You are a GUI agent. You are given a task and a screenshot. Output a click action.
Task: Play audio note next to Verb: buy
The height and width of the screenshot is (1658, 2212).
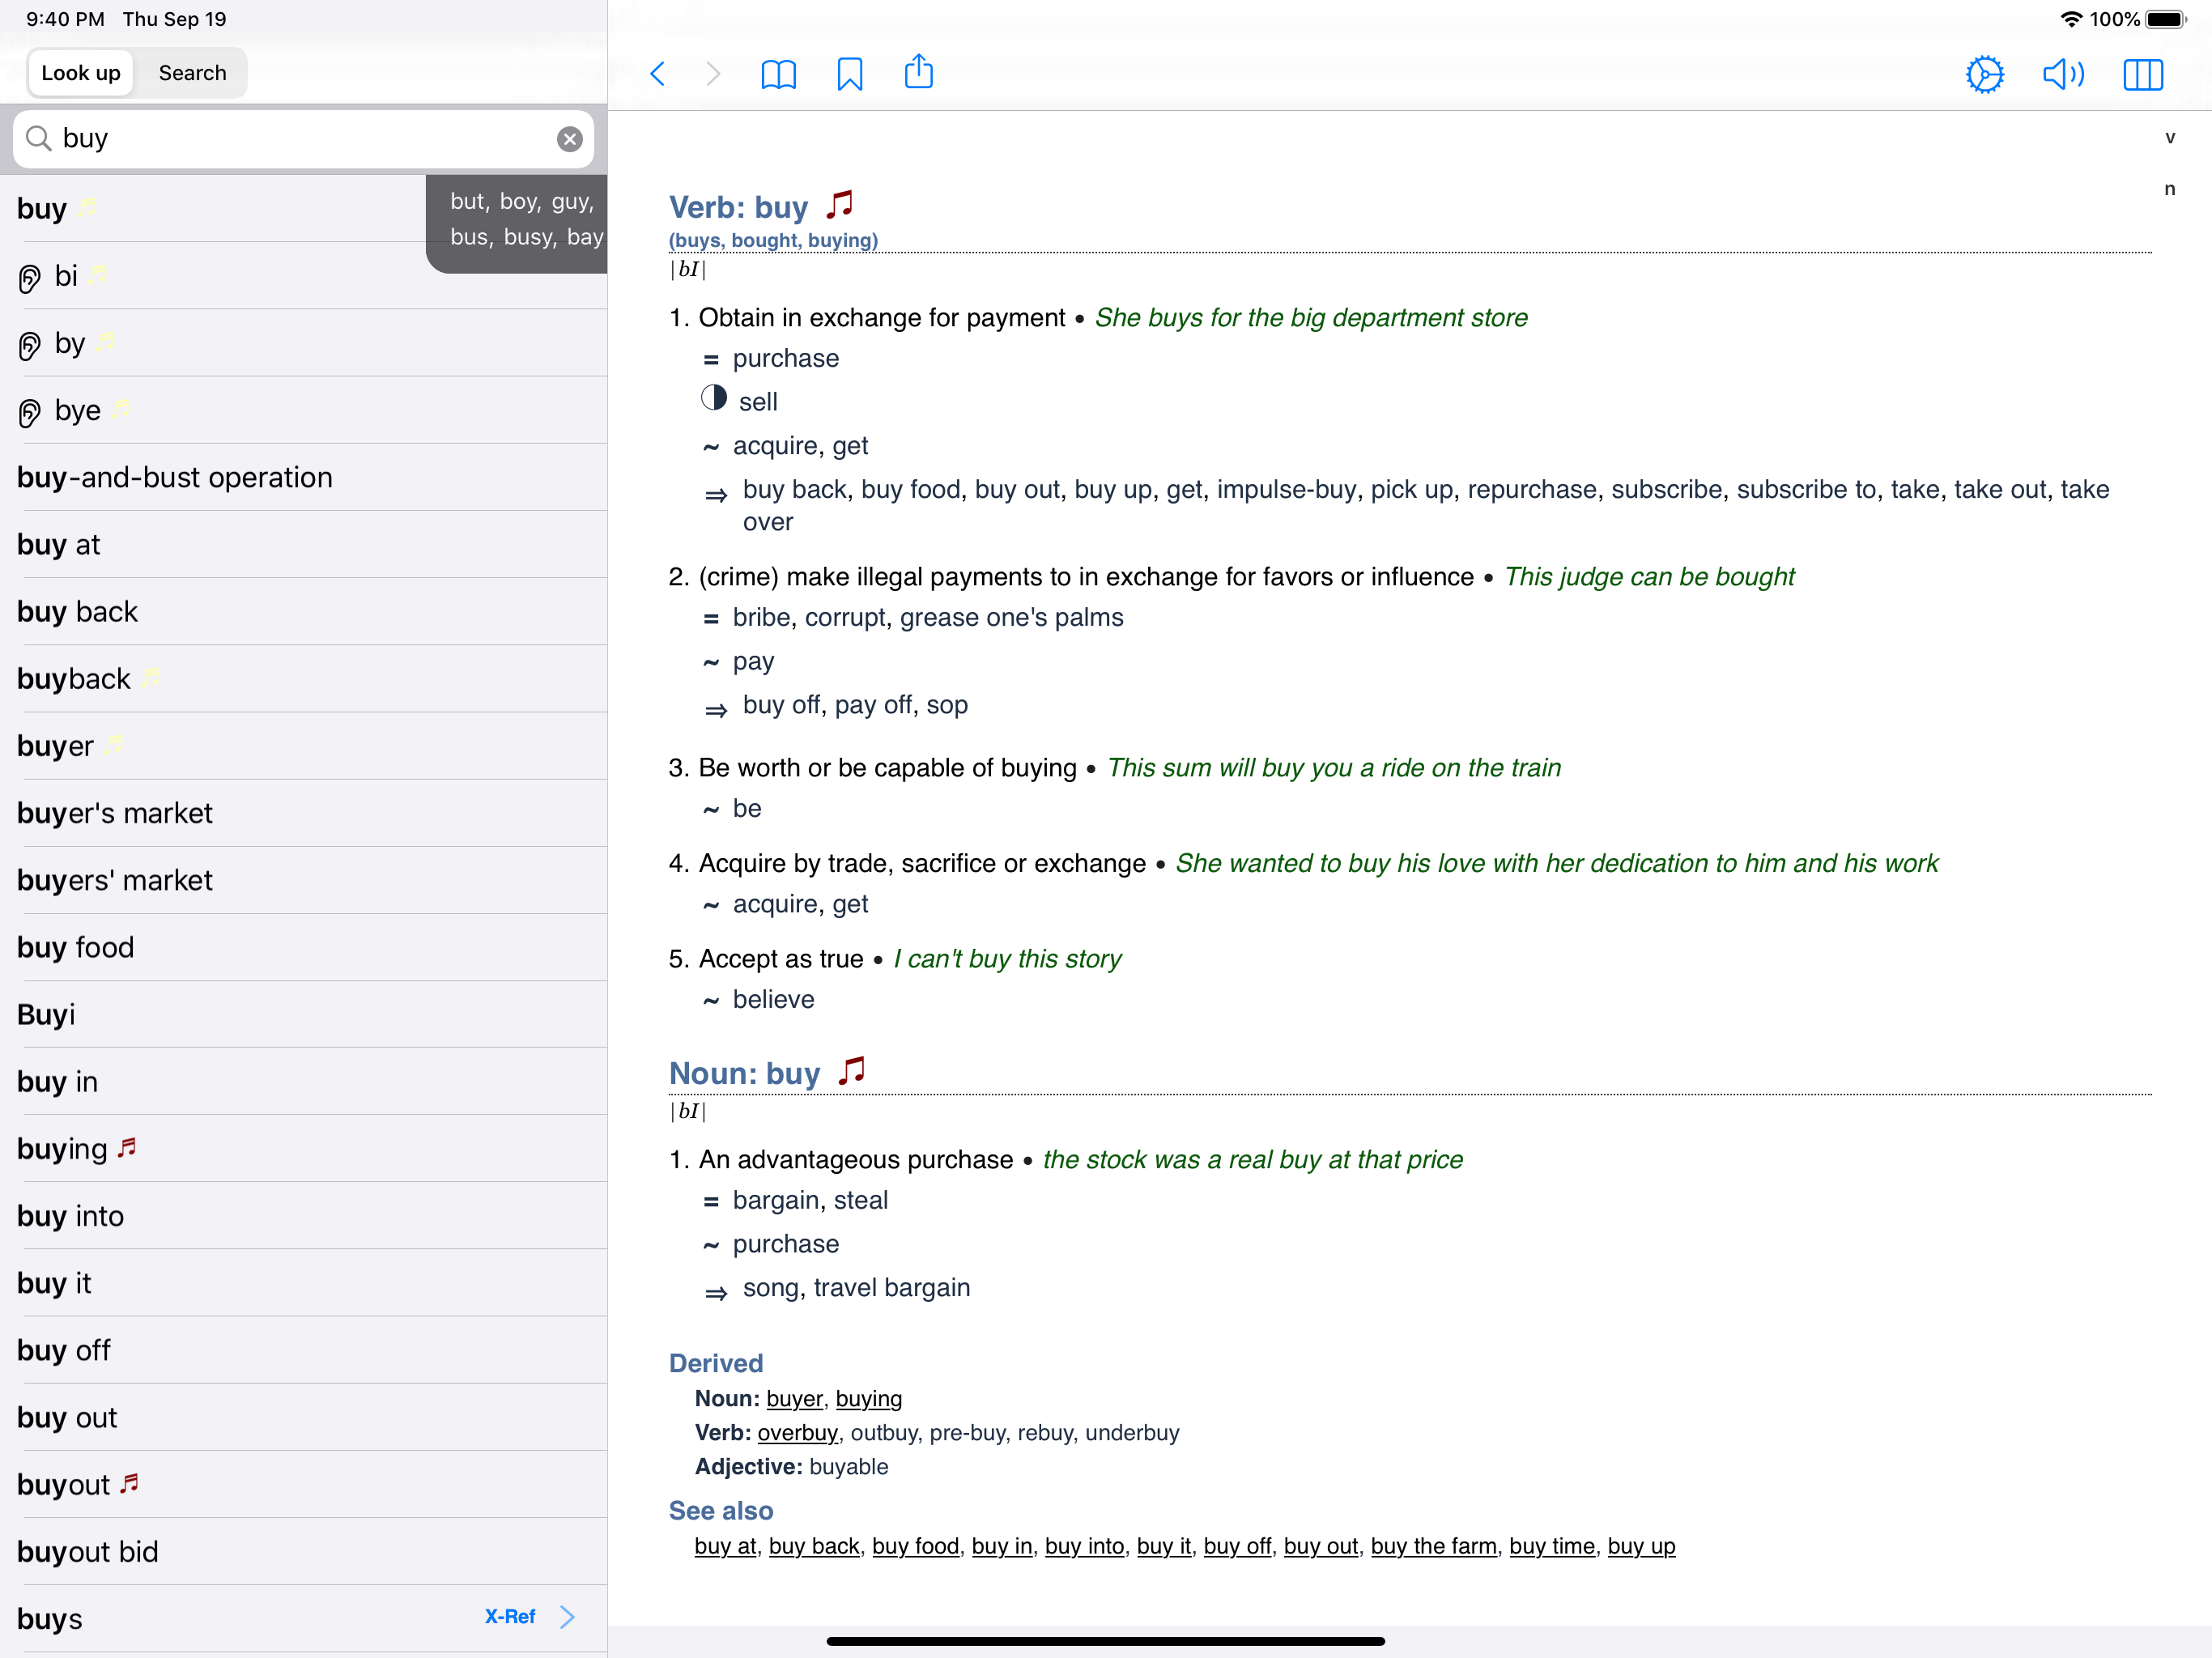coord(840,205)
